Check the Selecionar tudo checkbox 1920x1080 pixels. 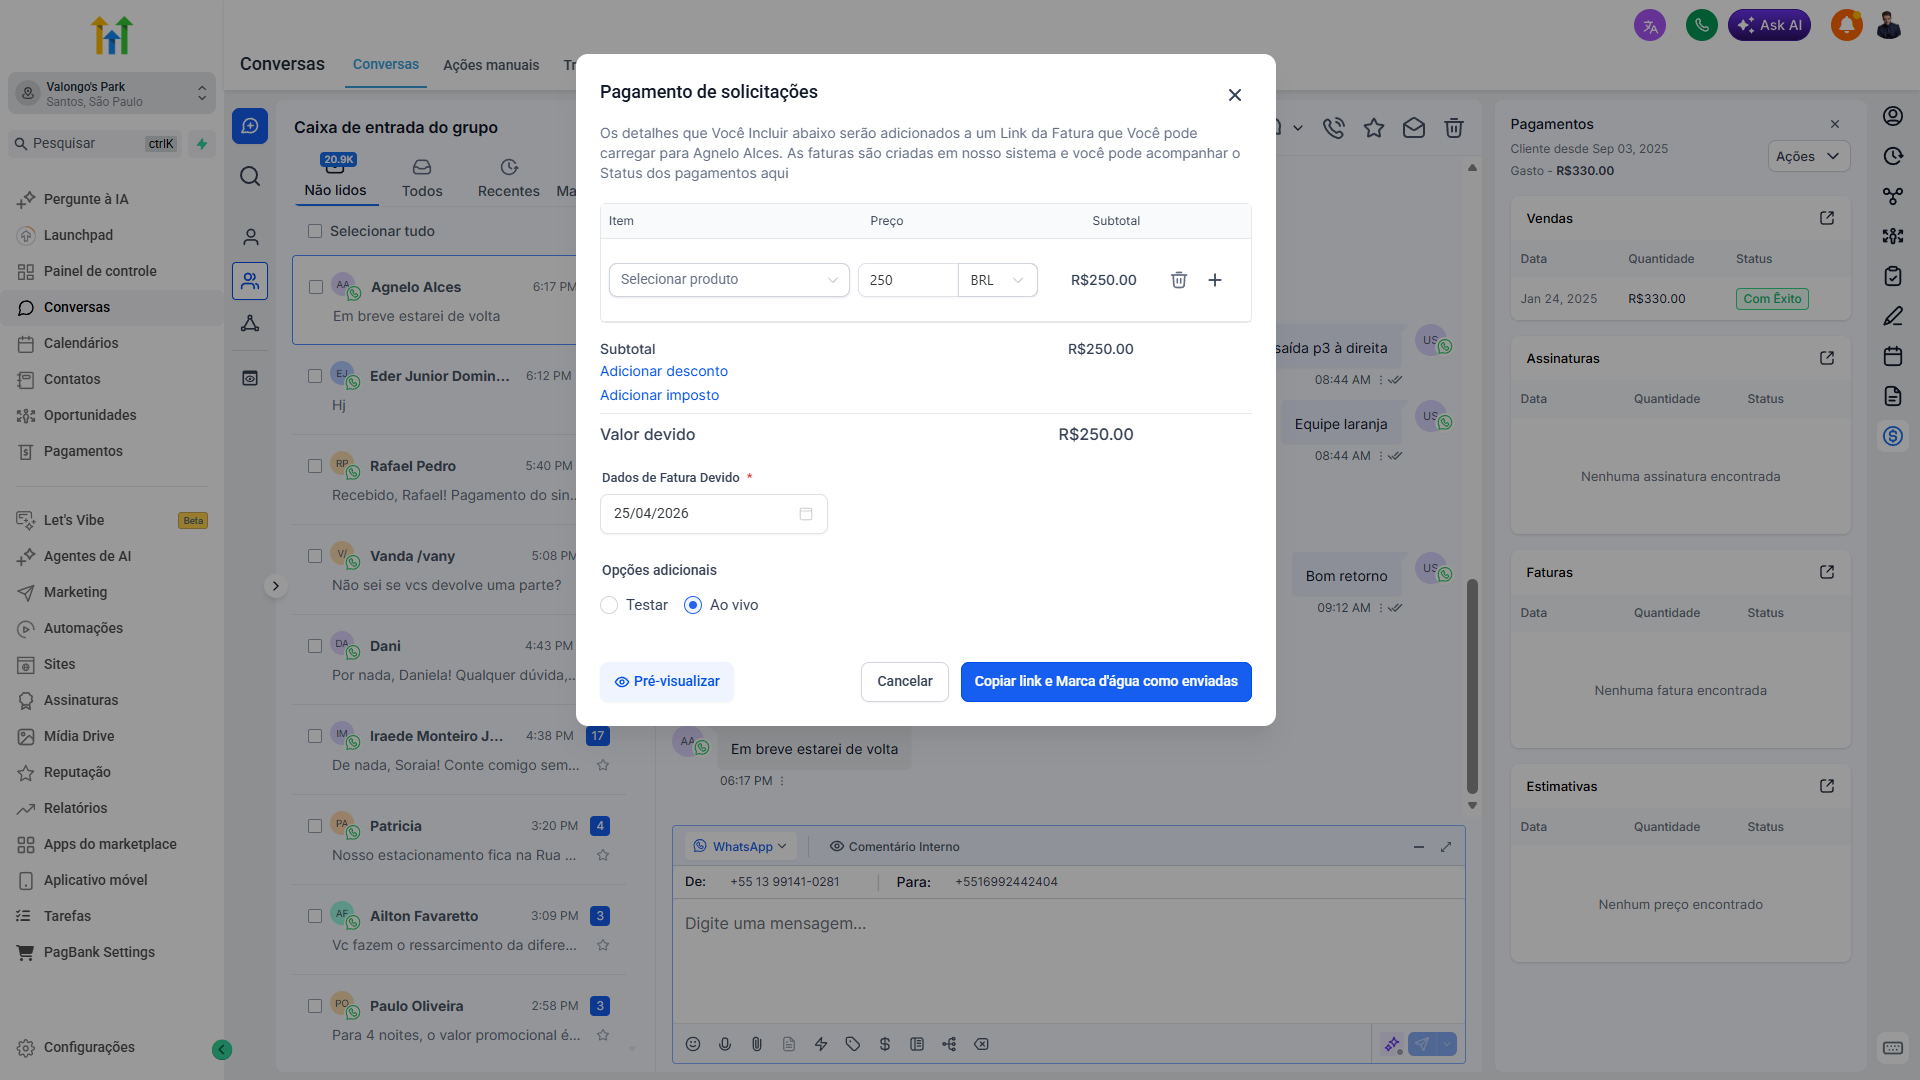coord(315,231)
